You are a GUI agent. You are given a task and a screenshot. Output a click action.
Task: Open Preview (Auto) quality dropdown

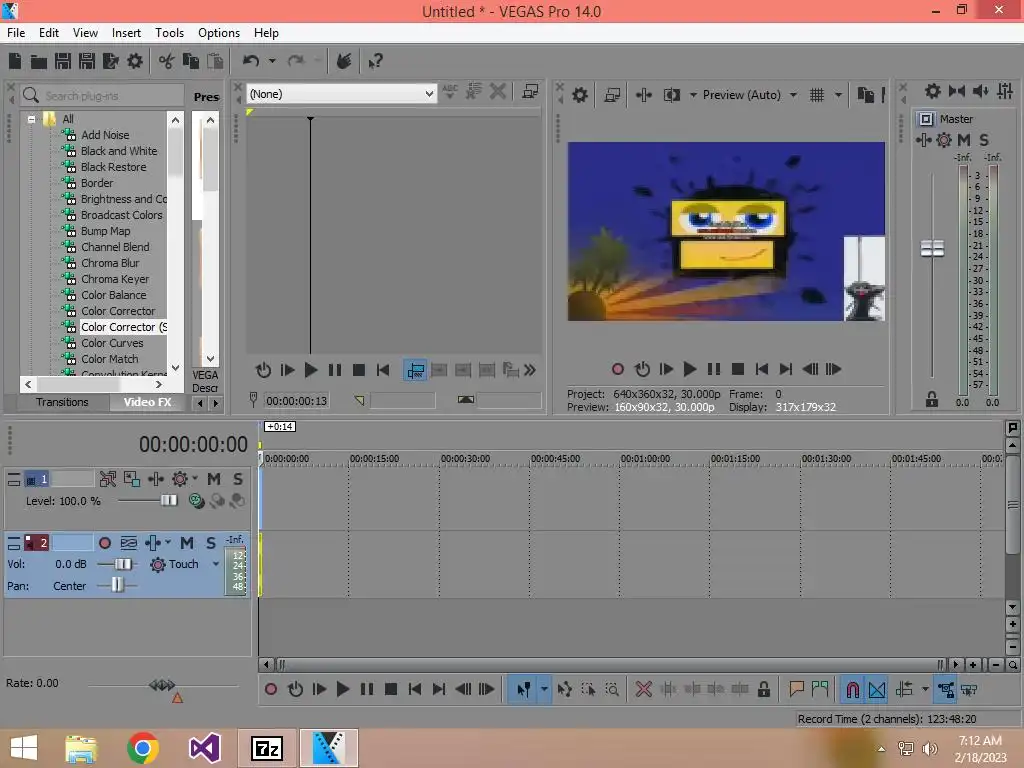793,95
